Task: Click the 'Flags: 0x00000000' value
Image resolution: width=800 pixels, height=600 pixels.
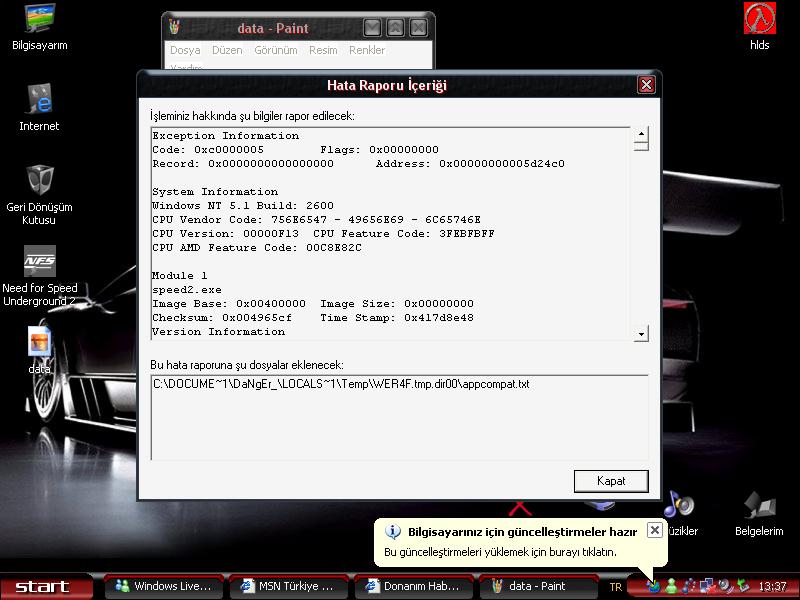Action: coord(379,149)
